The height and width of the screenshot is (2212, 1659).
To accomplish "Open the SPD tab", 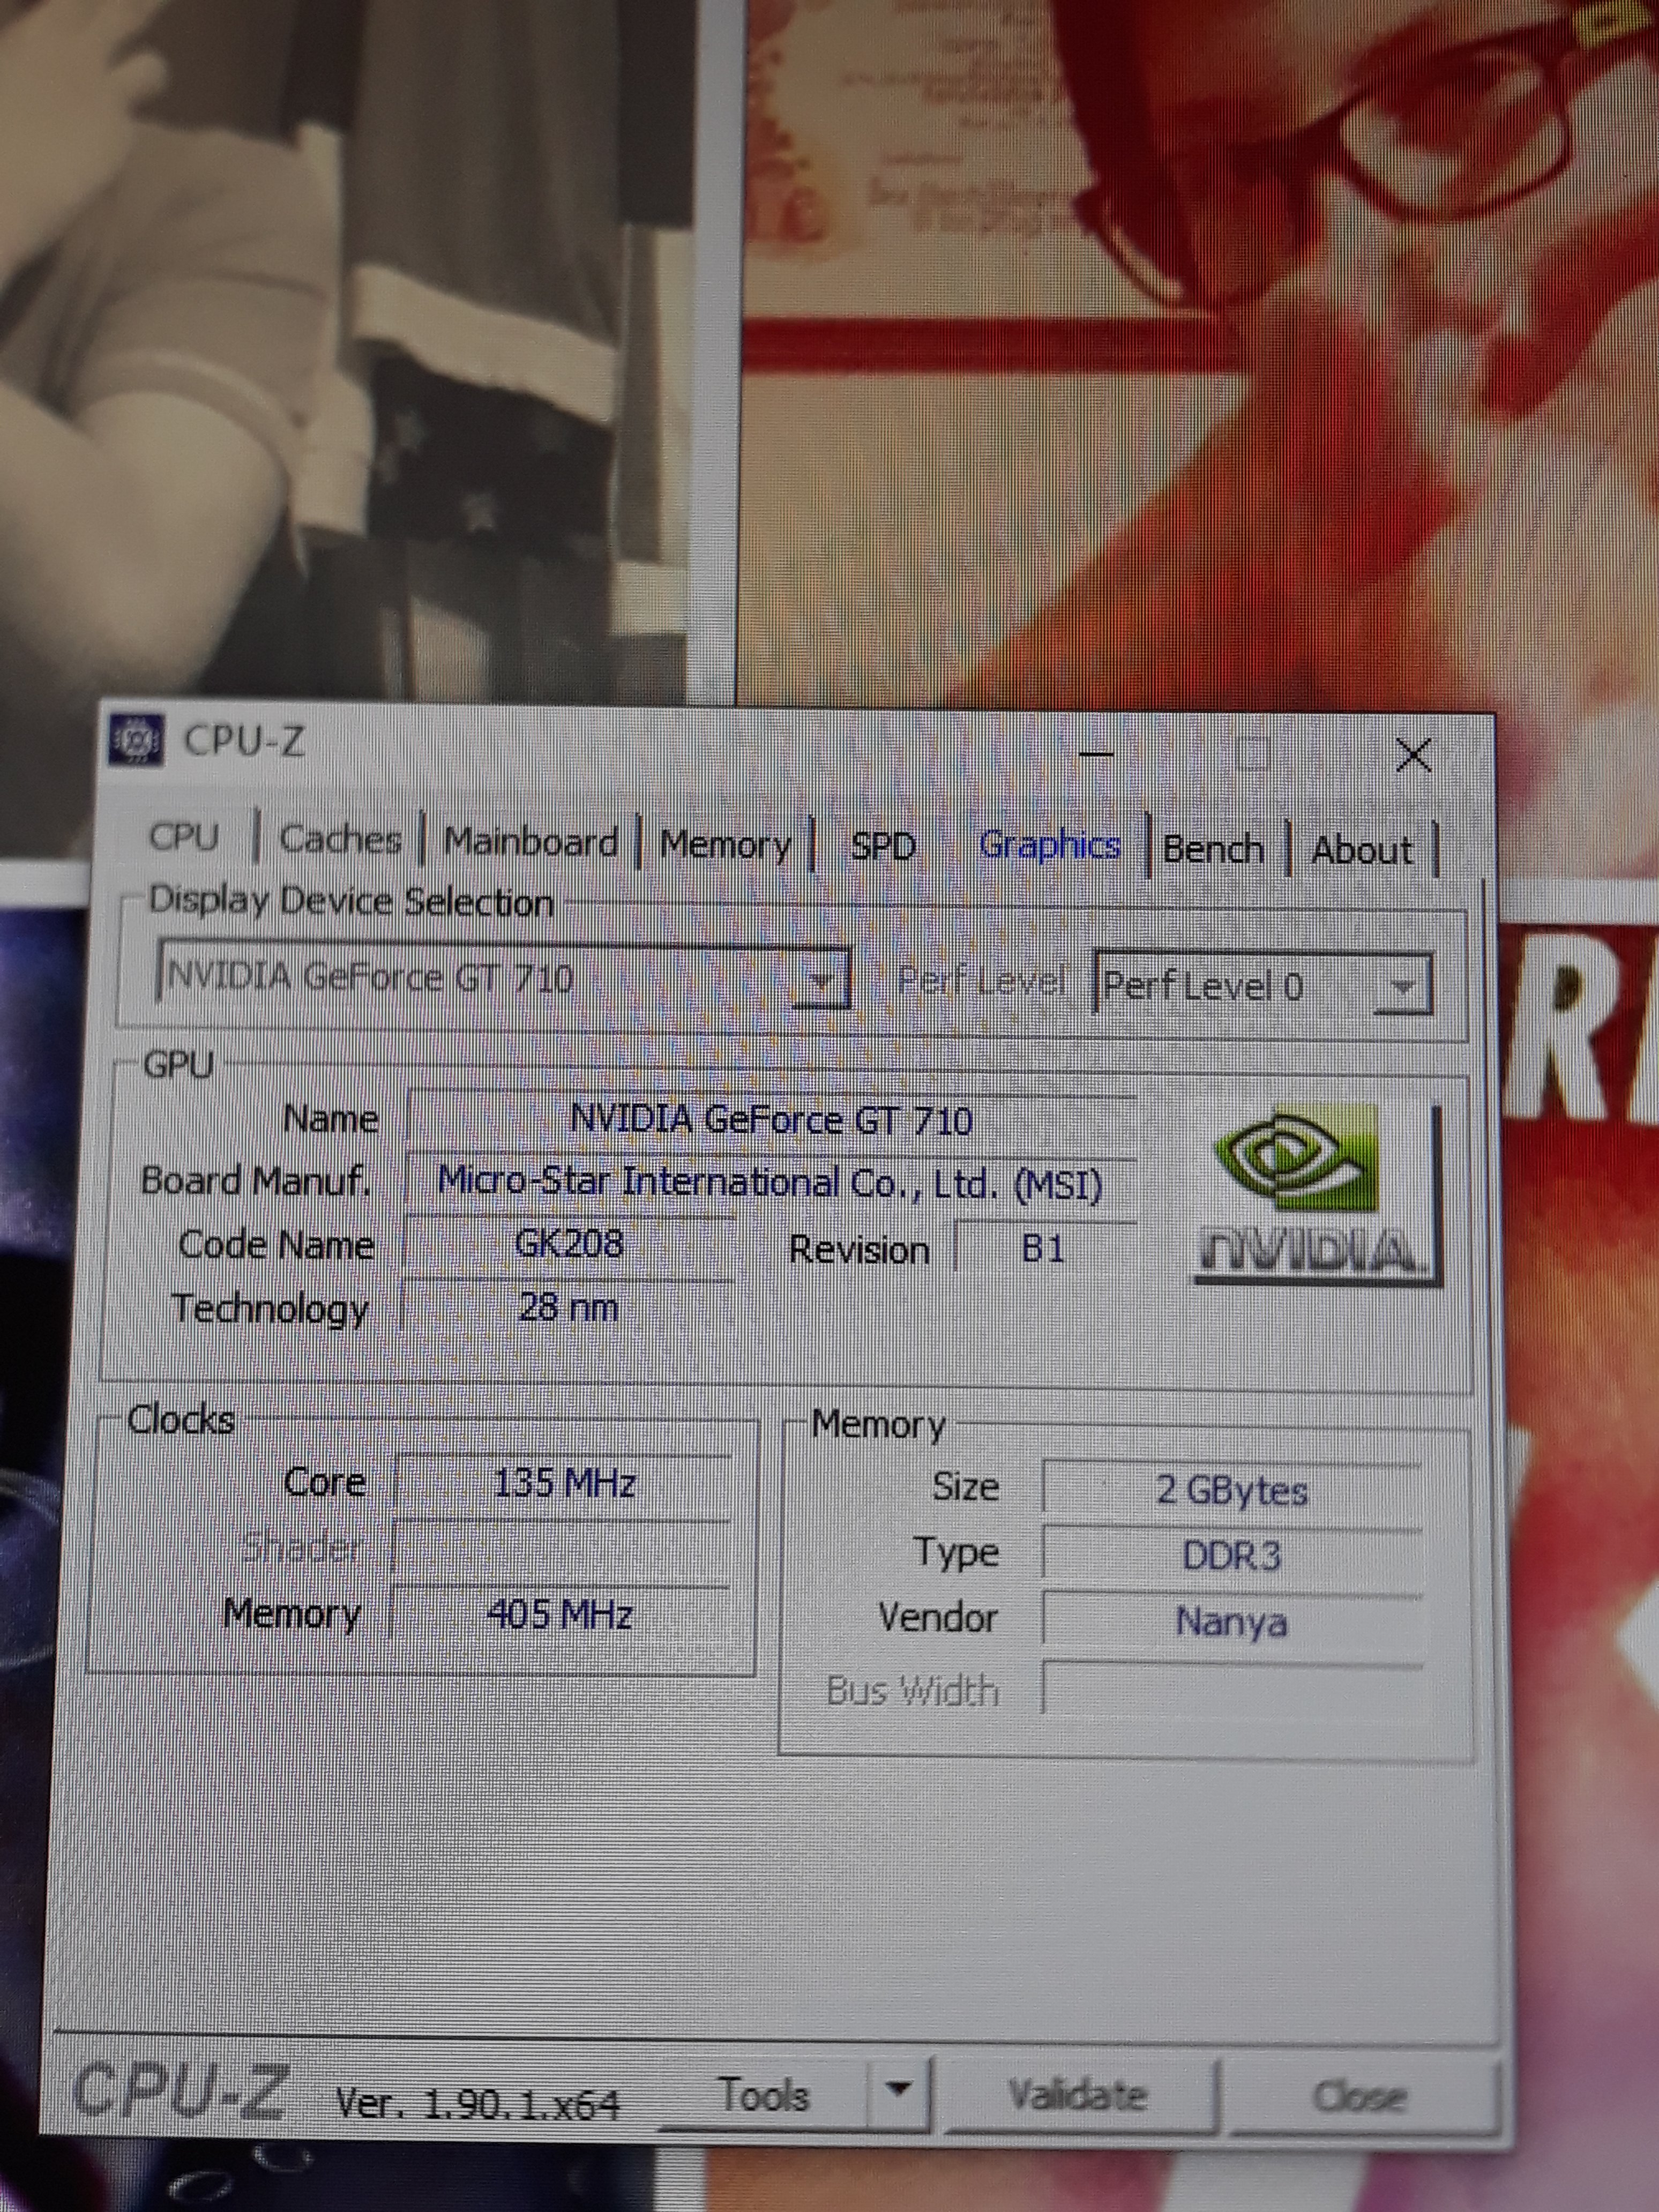I will (883, 847).
